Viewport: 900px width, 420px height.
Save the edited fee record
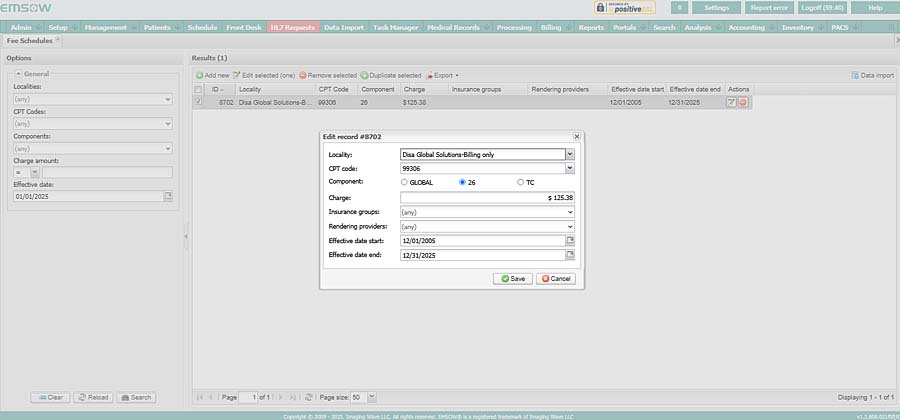click(513, 278)
